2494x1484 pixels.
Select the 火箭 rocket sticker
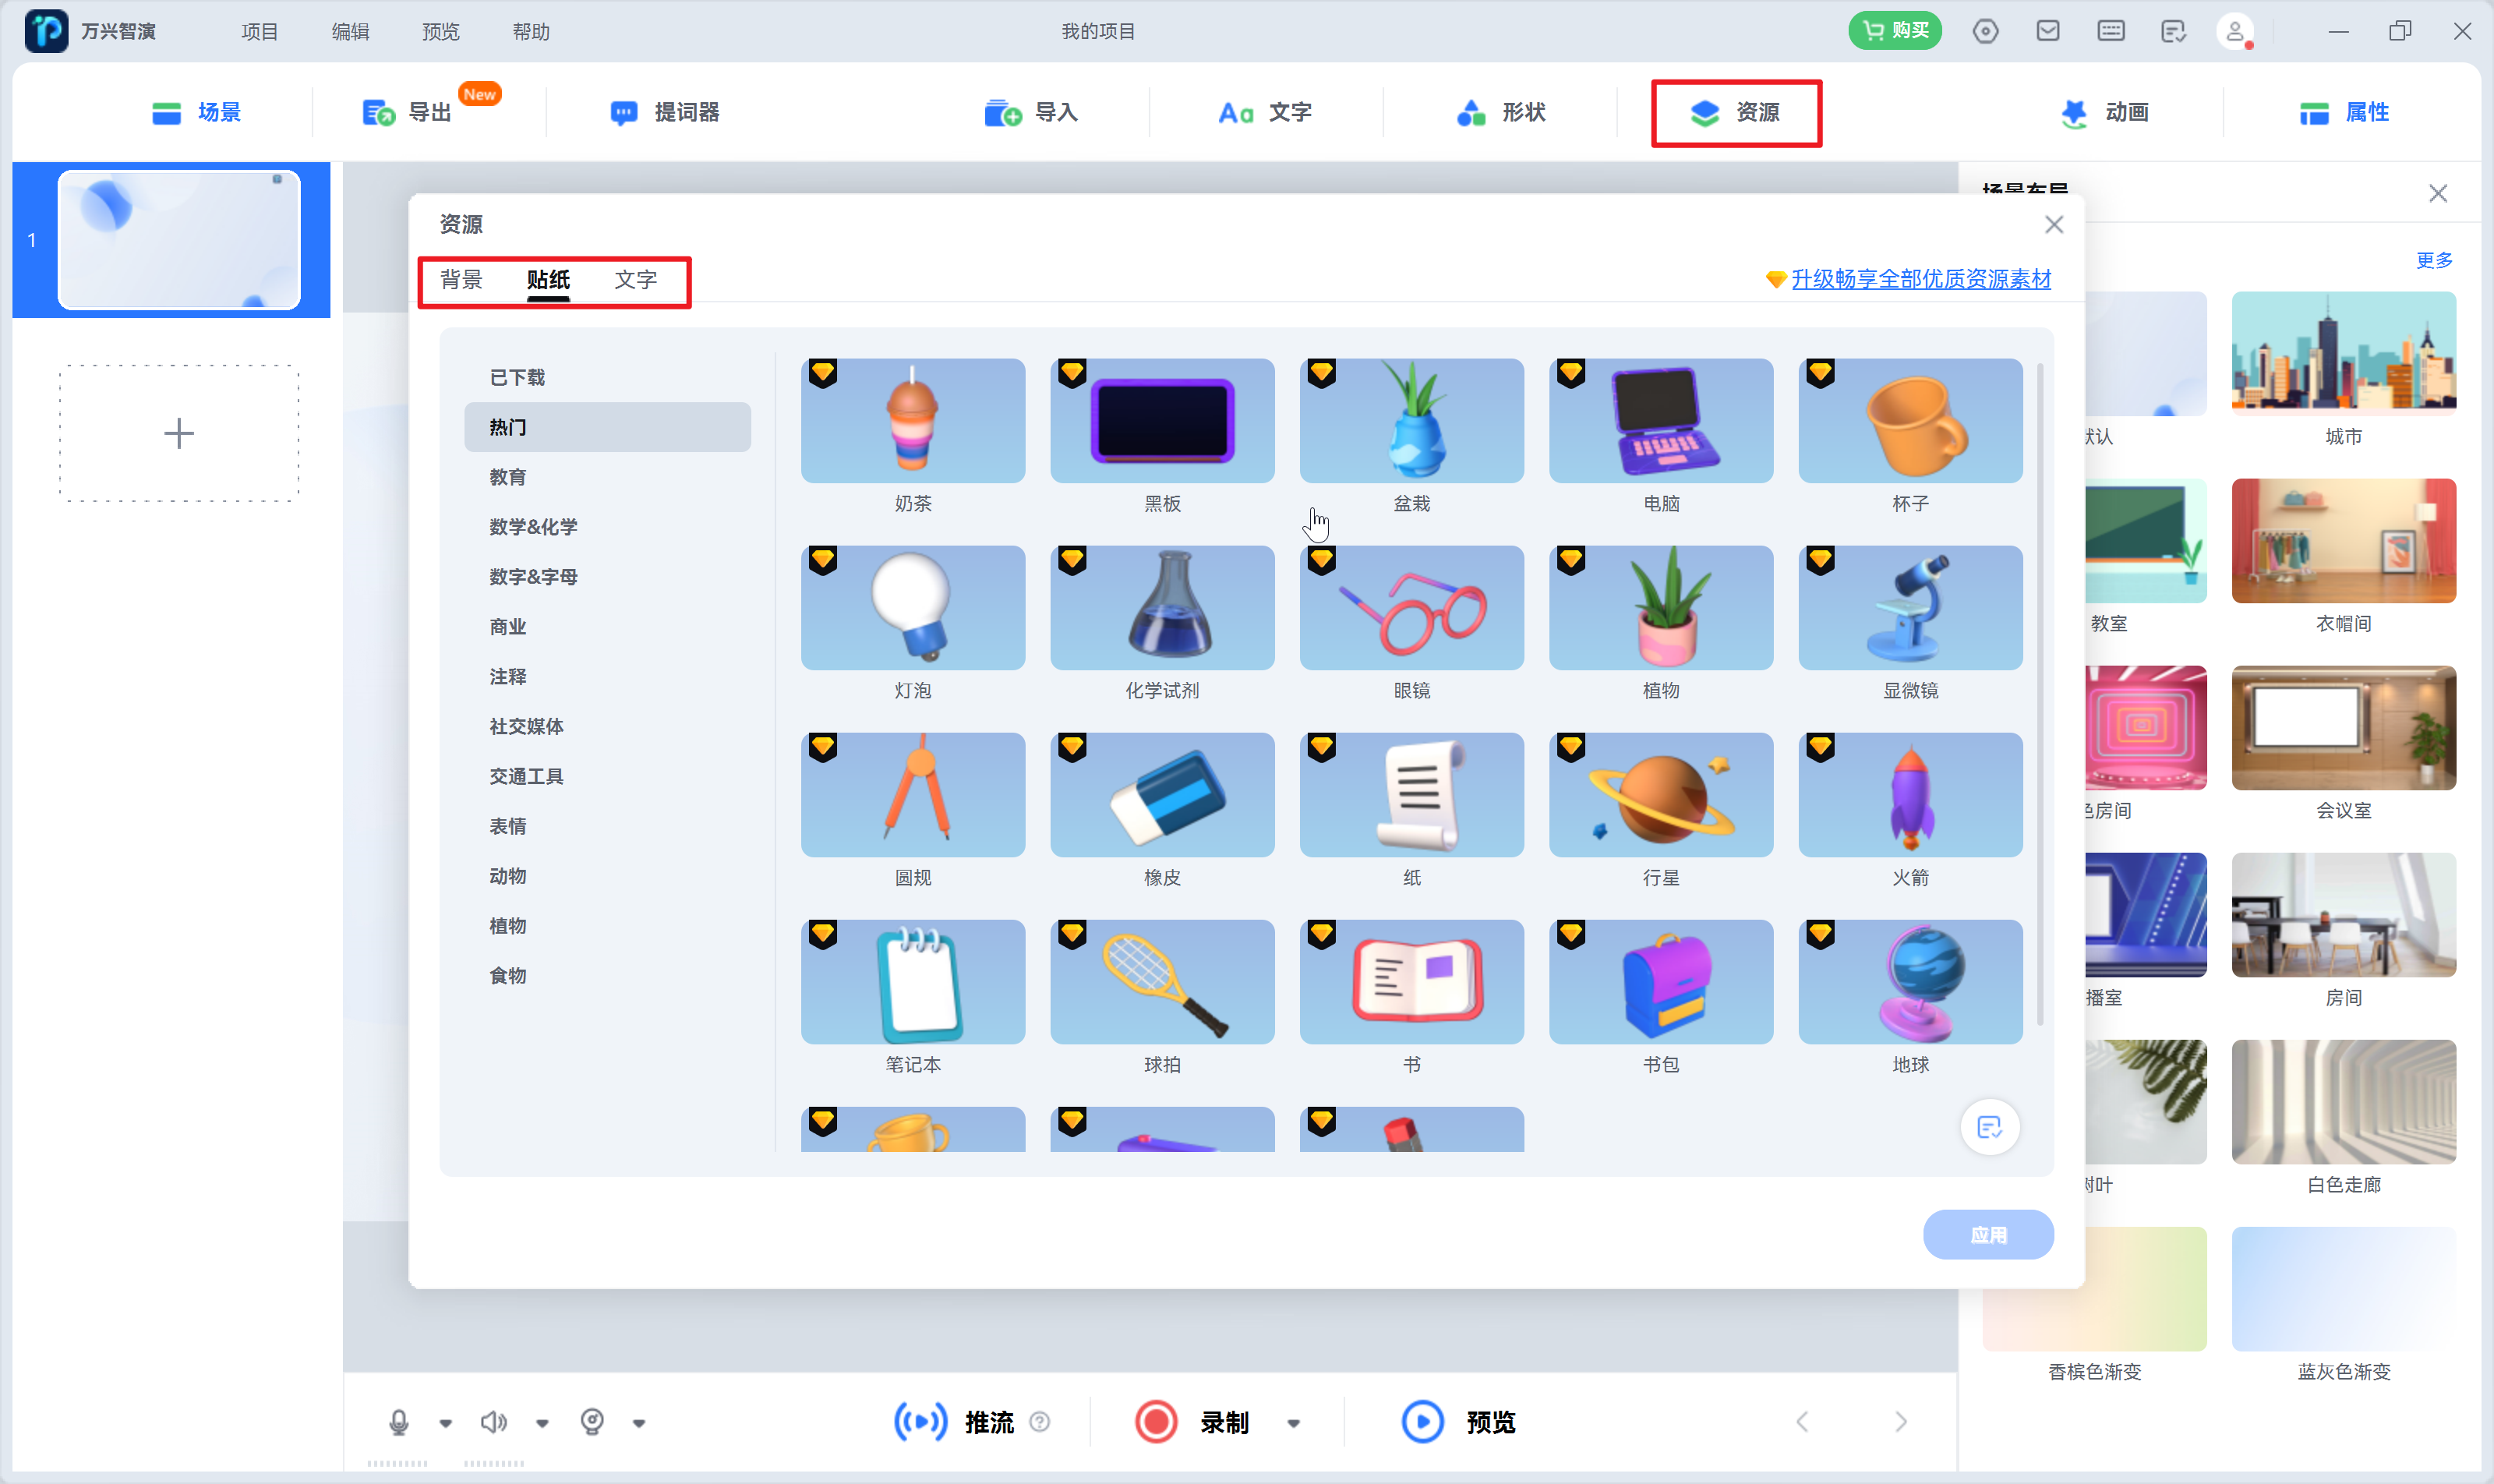point(1910,795)
